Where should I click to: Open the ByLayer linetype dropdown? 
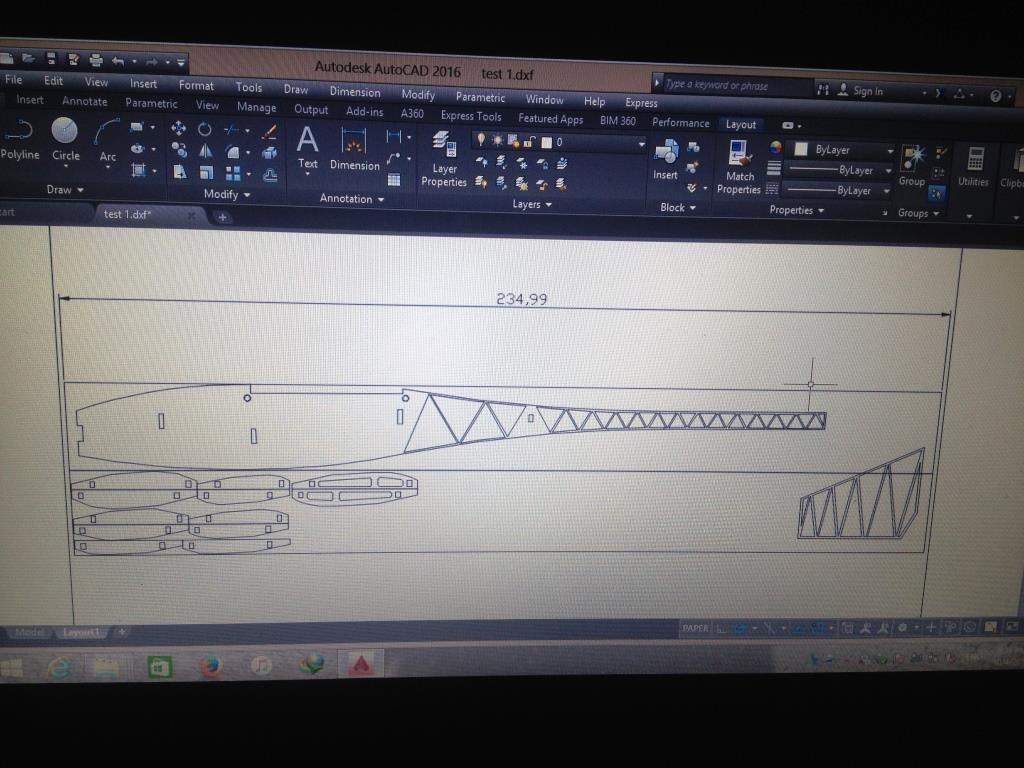(838, 190)
